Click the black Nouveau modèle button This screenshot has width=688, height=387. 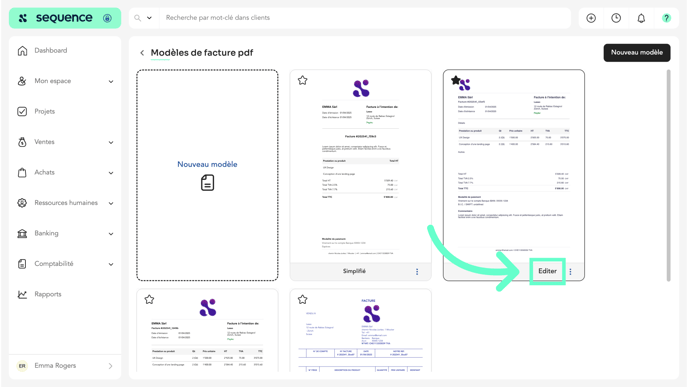637,53
